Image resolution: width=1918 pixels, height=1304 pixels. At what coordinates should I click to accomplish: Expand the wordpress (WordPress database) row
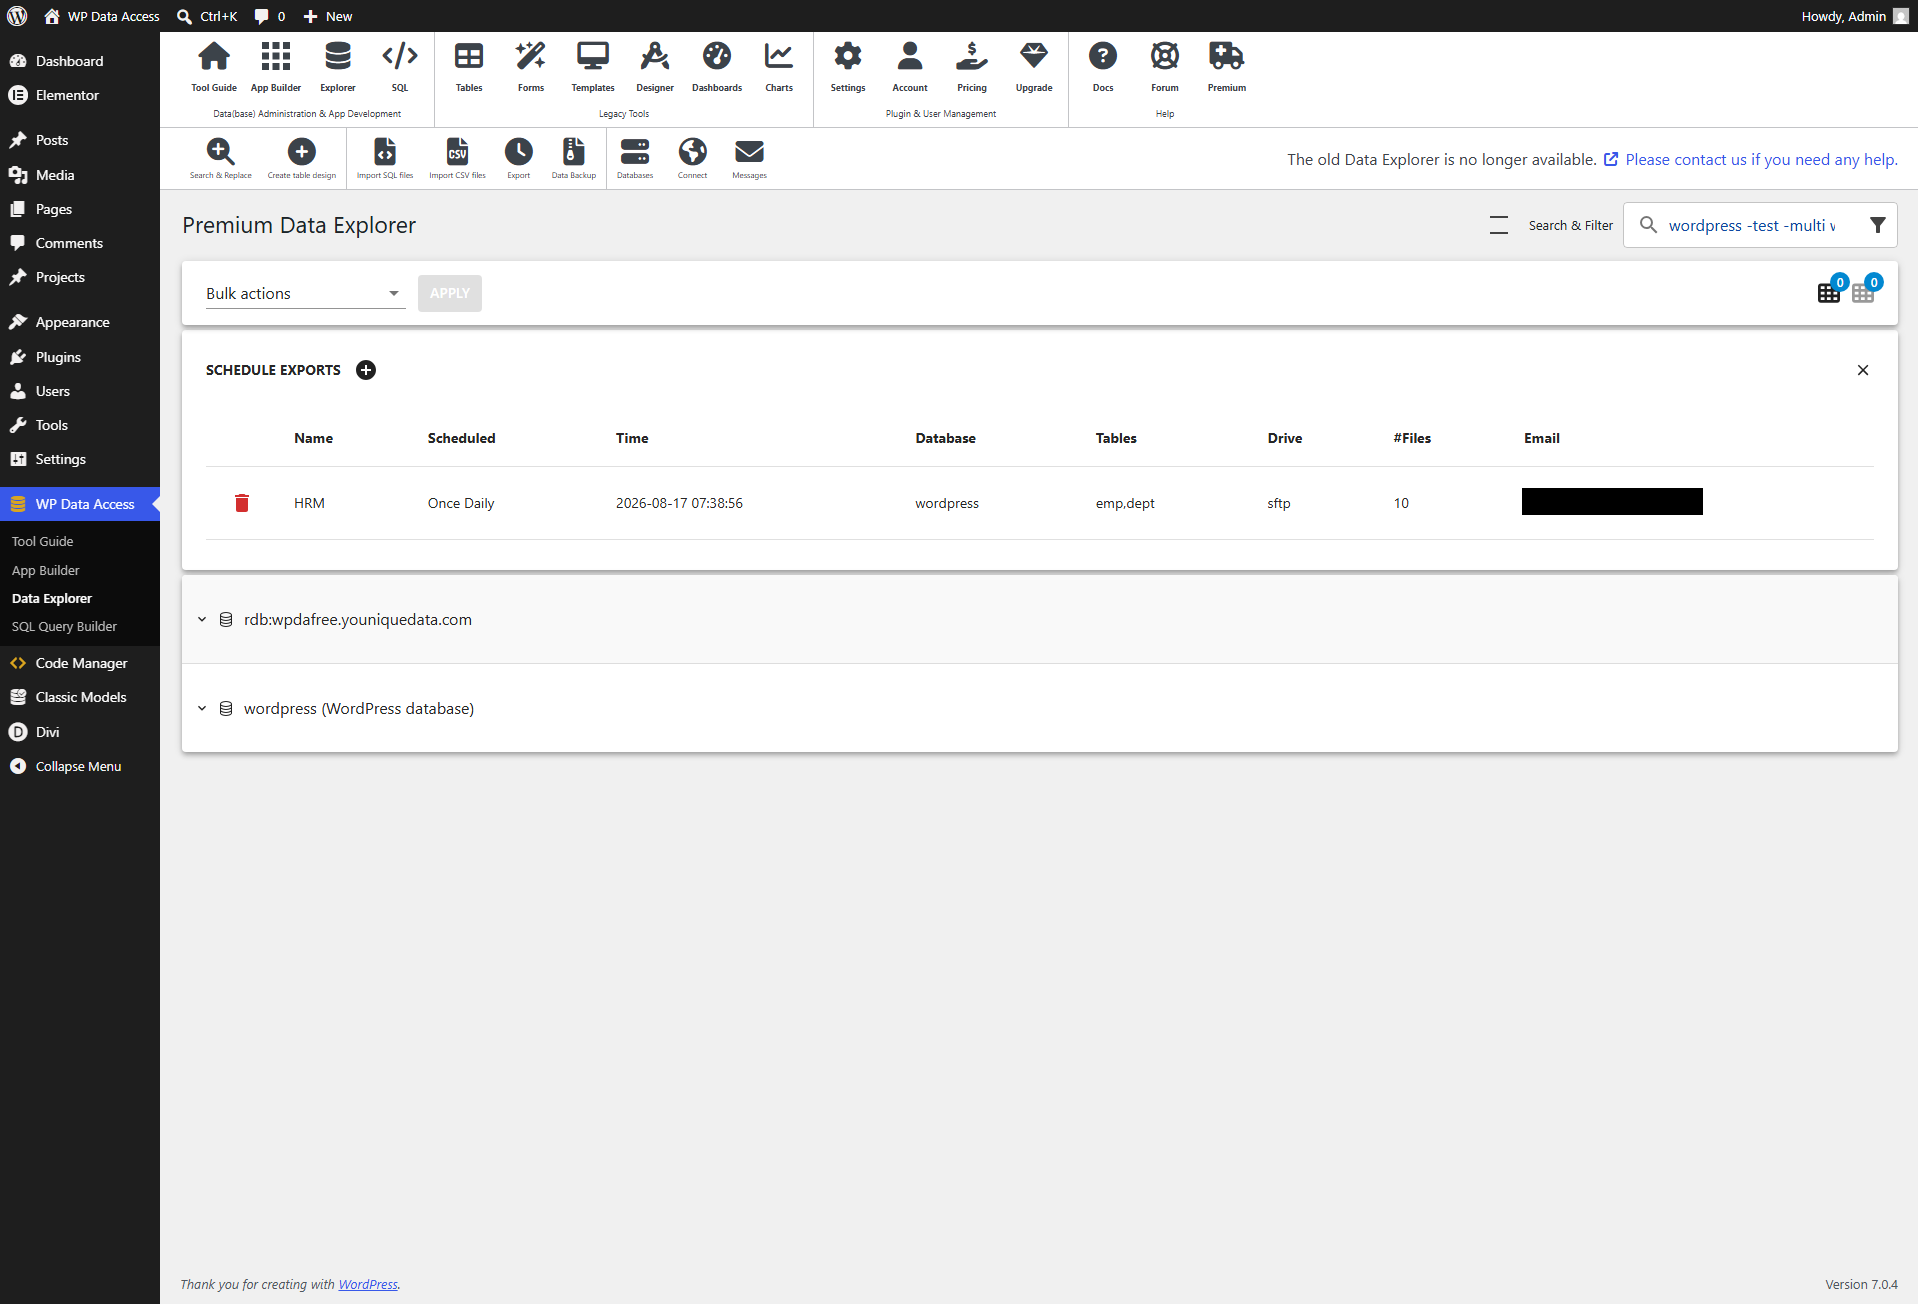202,708
